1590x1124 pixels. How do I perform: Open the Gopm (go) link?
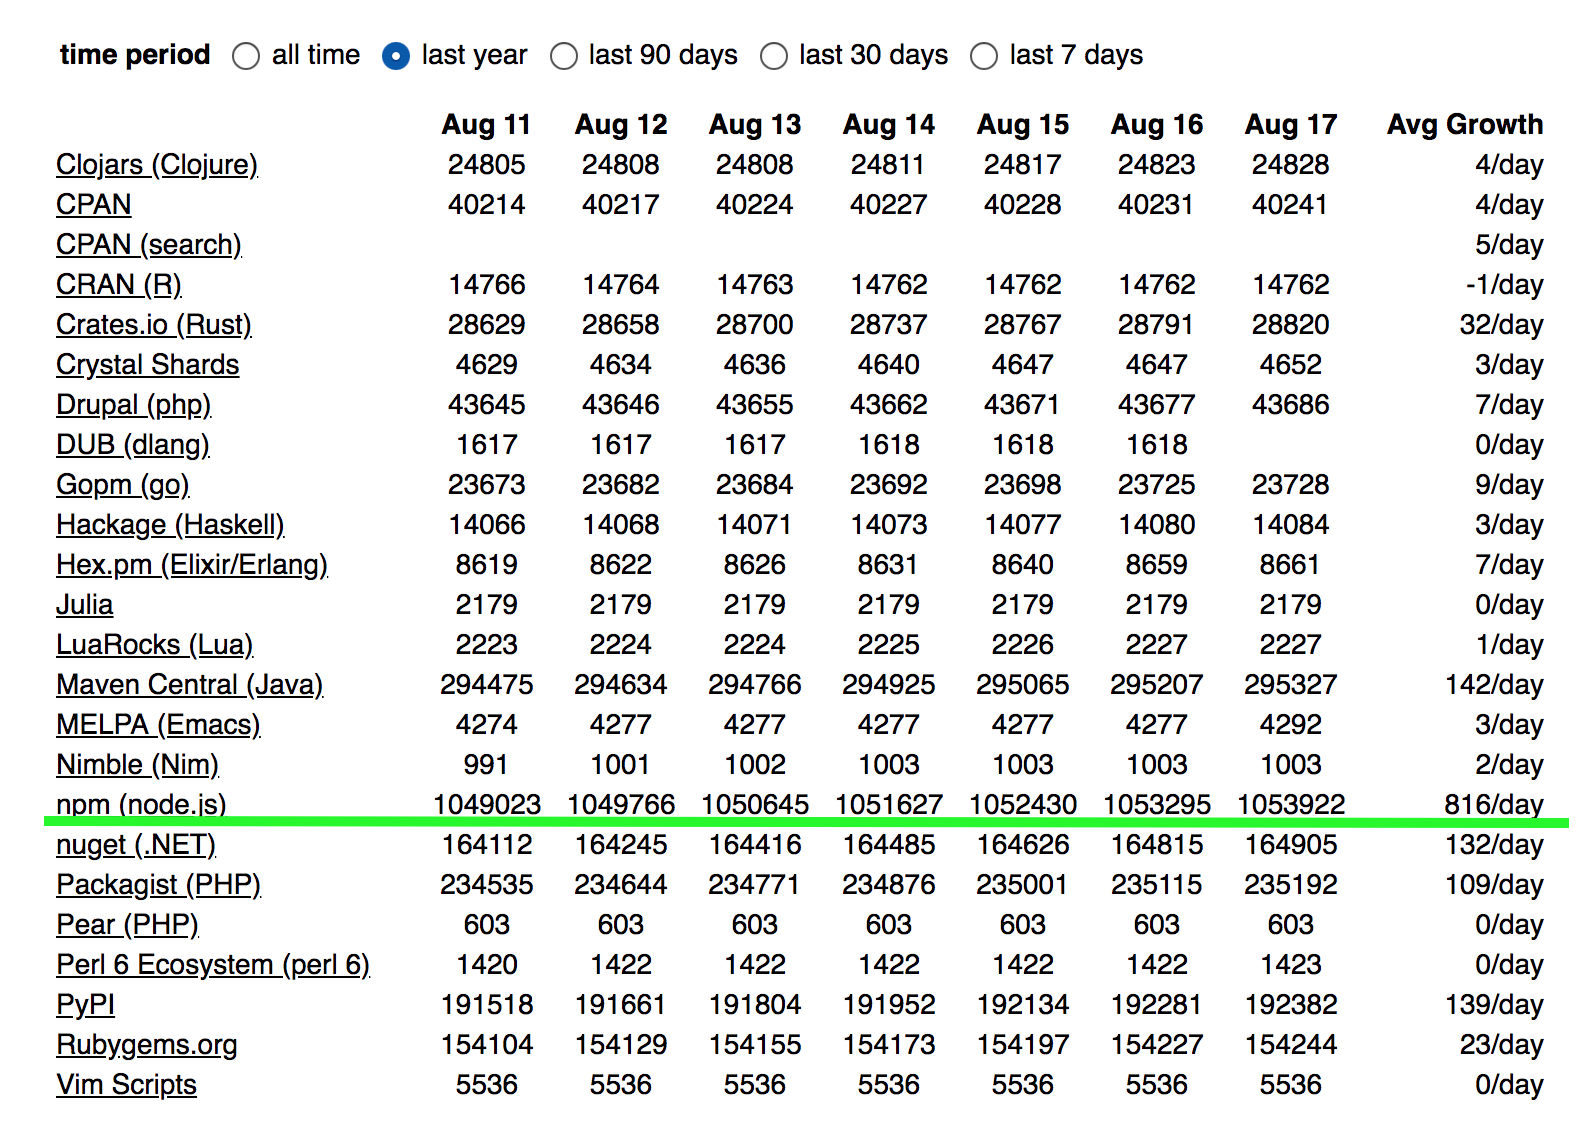pyautogui.click(x=123, y=485)
